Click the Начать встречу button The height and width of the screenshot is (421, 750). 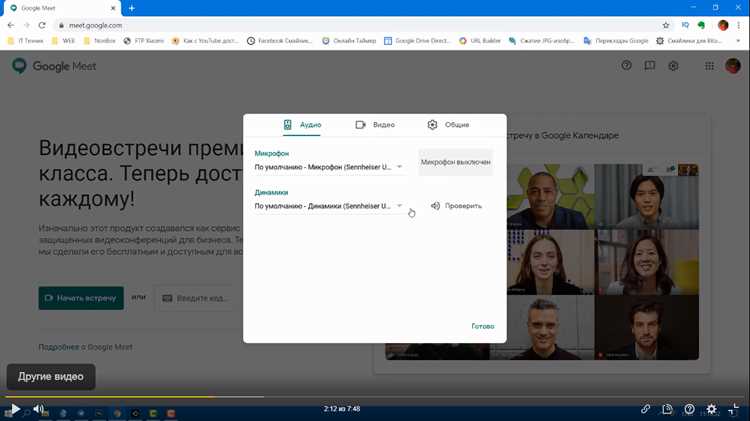click(81, 298)
